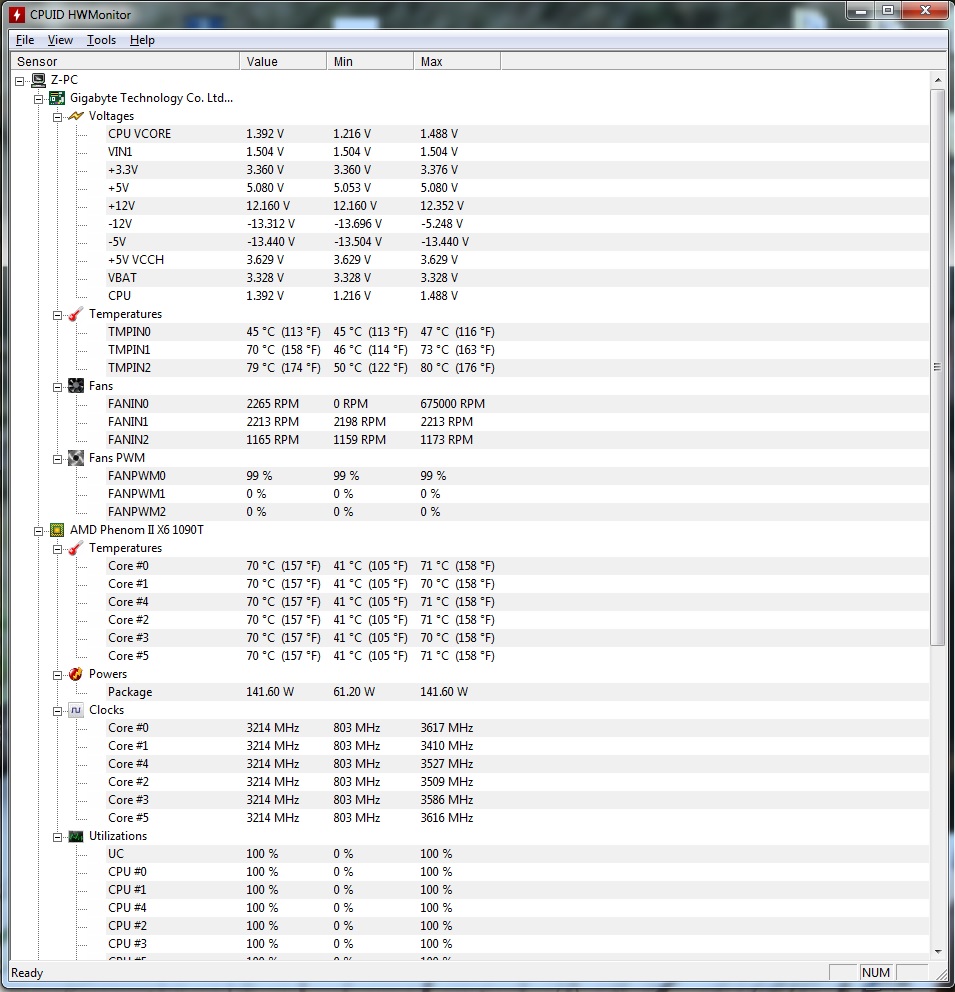This screenshot has height=992, width=955.
Task: Open the File menu
Action: click(x=25, y=40)
